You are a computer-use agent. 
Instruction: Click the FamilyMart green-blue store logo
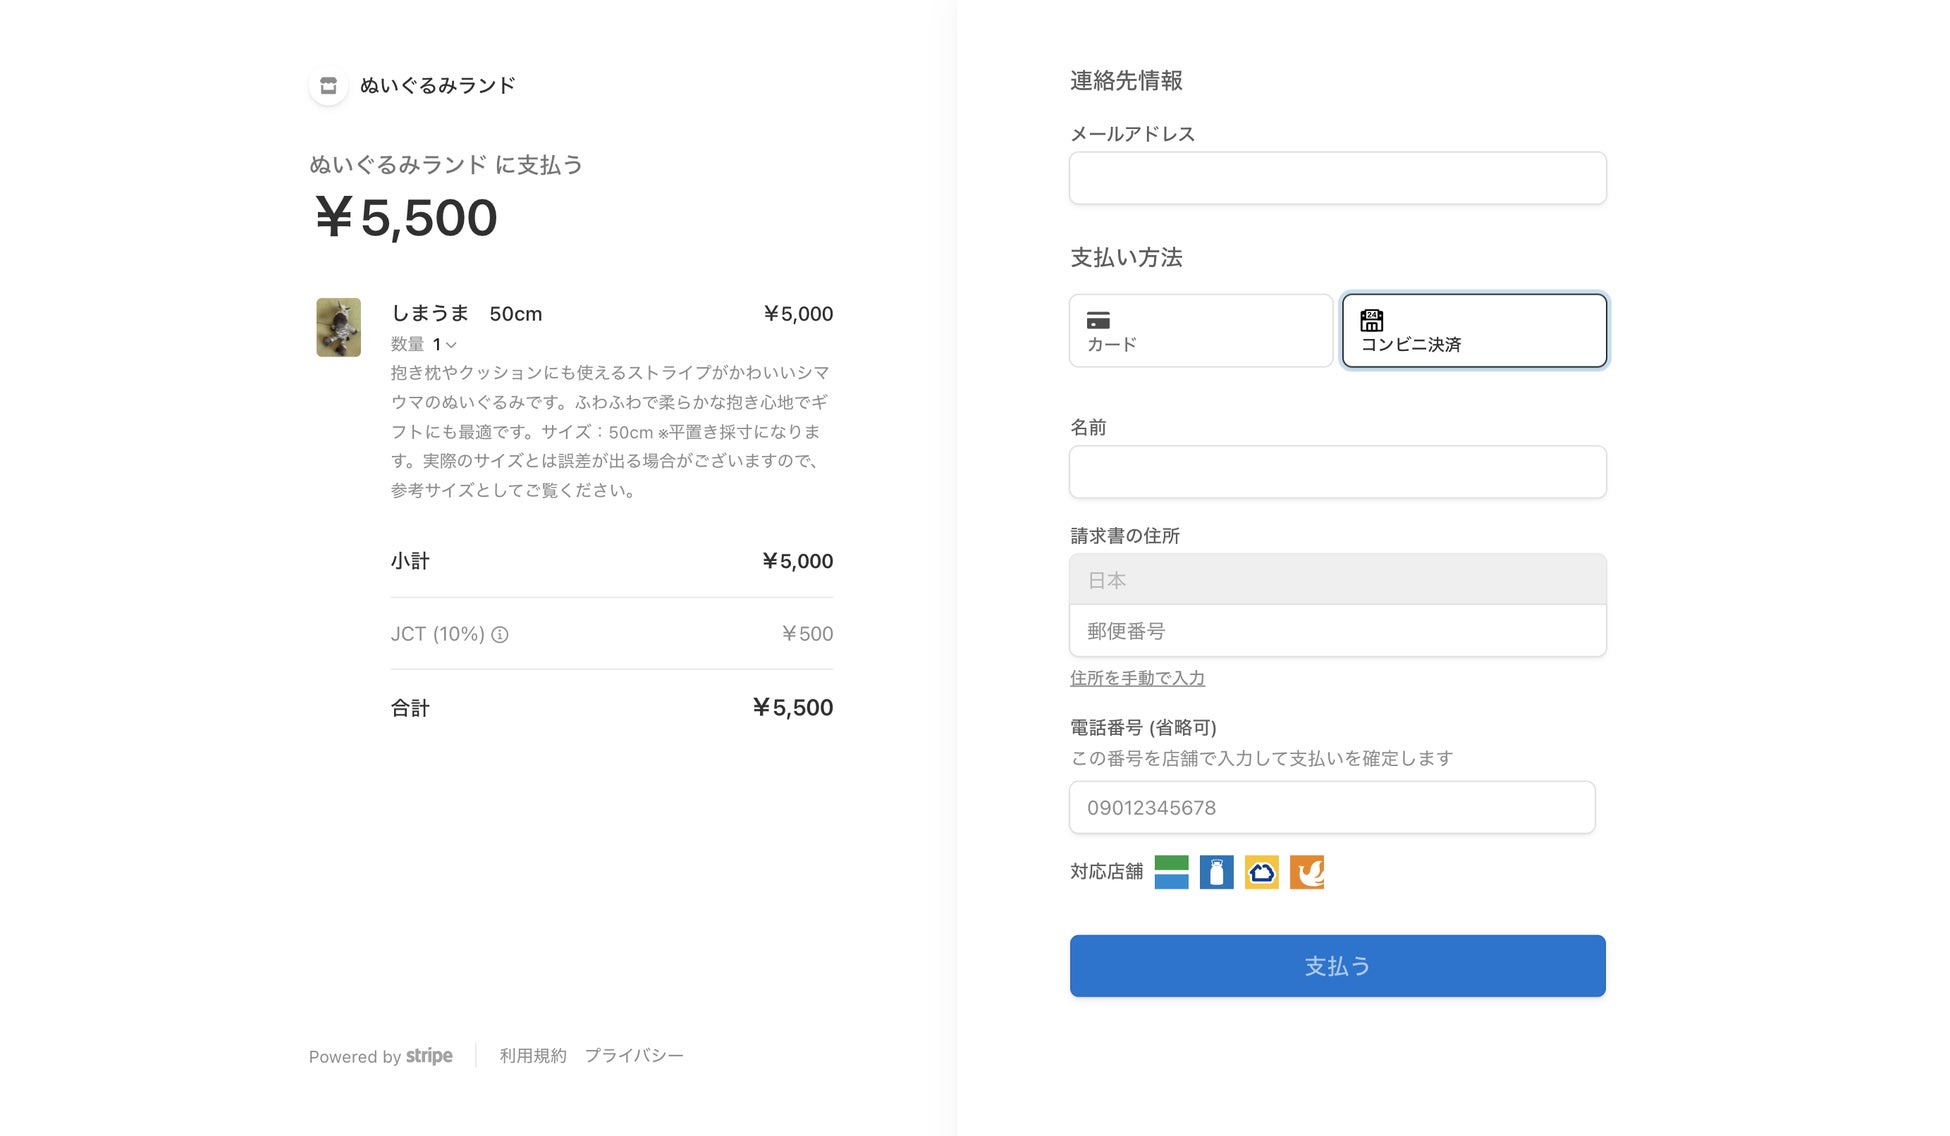[x=1171, y=872]
